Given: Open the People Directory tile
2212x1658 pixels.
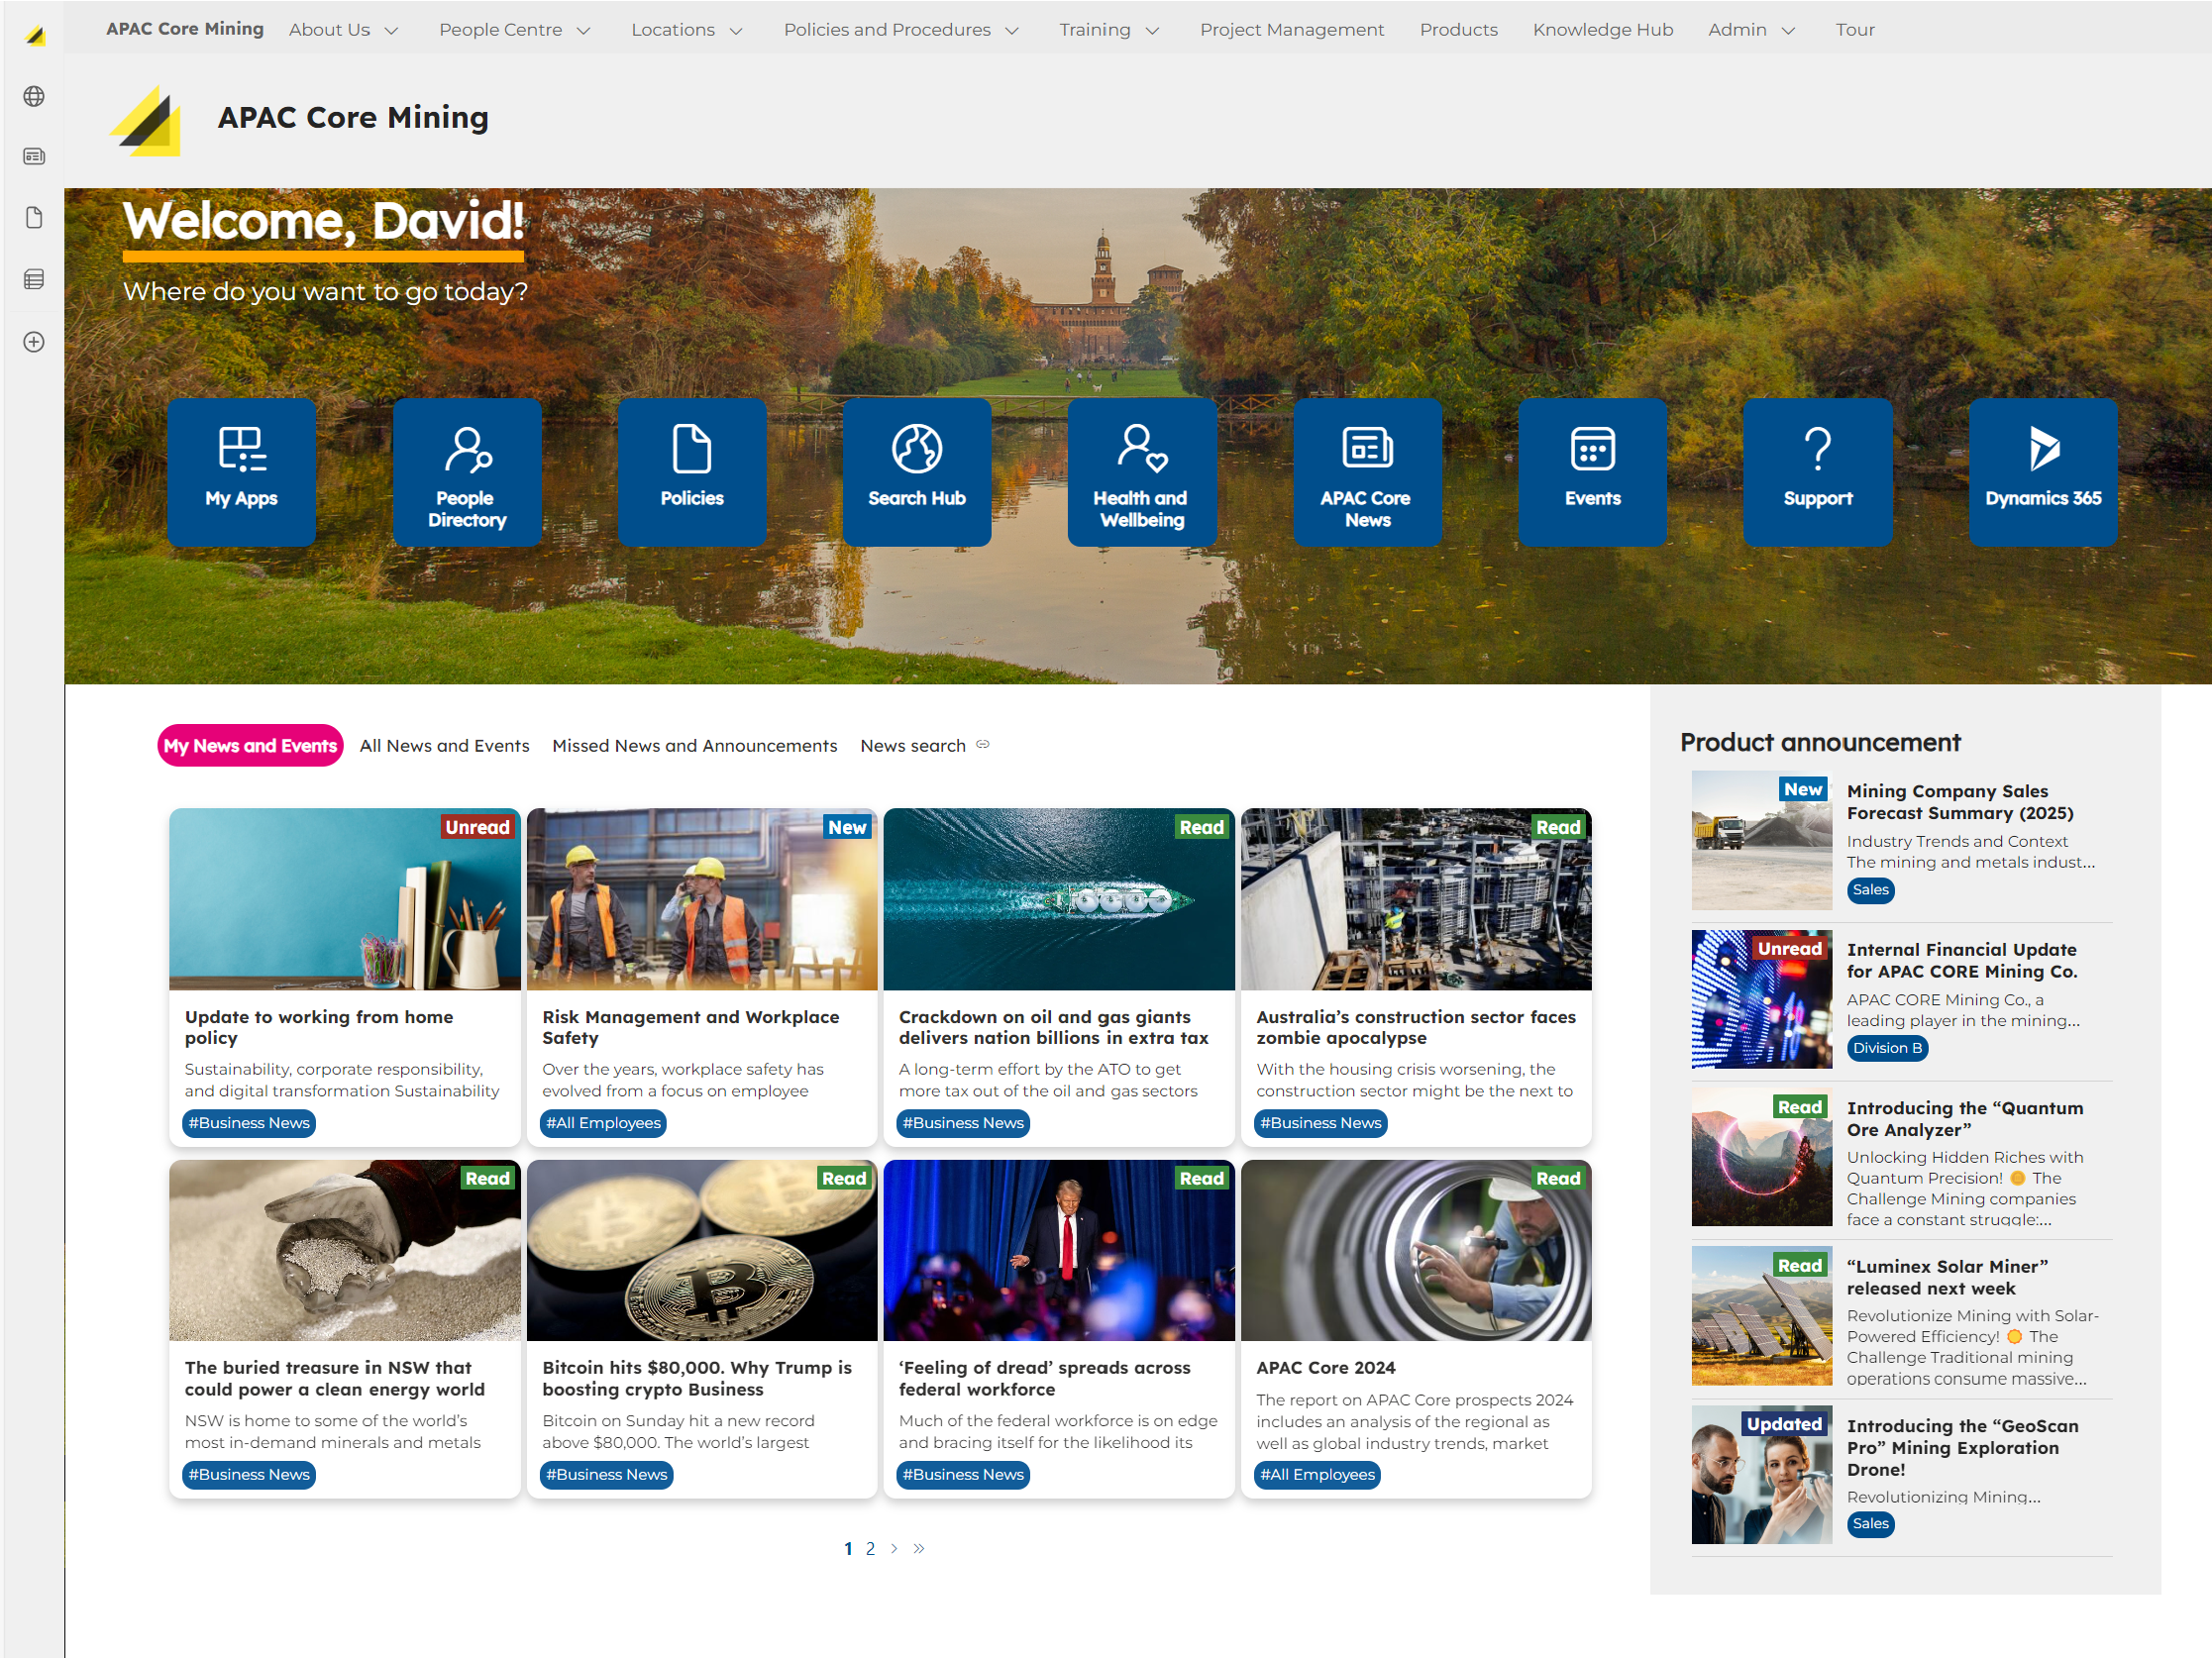Looking at the screenshot, I should click(466, 471).
